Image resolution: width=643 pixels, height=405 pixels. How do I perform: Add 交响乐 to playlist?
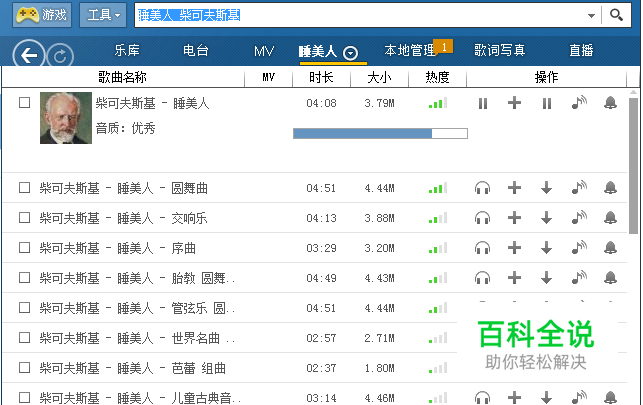514,218
